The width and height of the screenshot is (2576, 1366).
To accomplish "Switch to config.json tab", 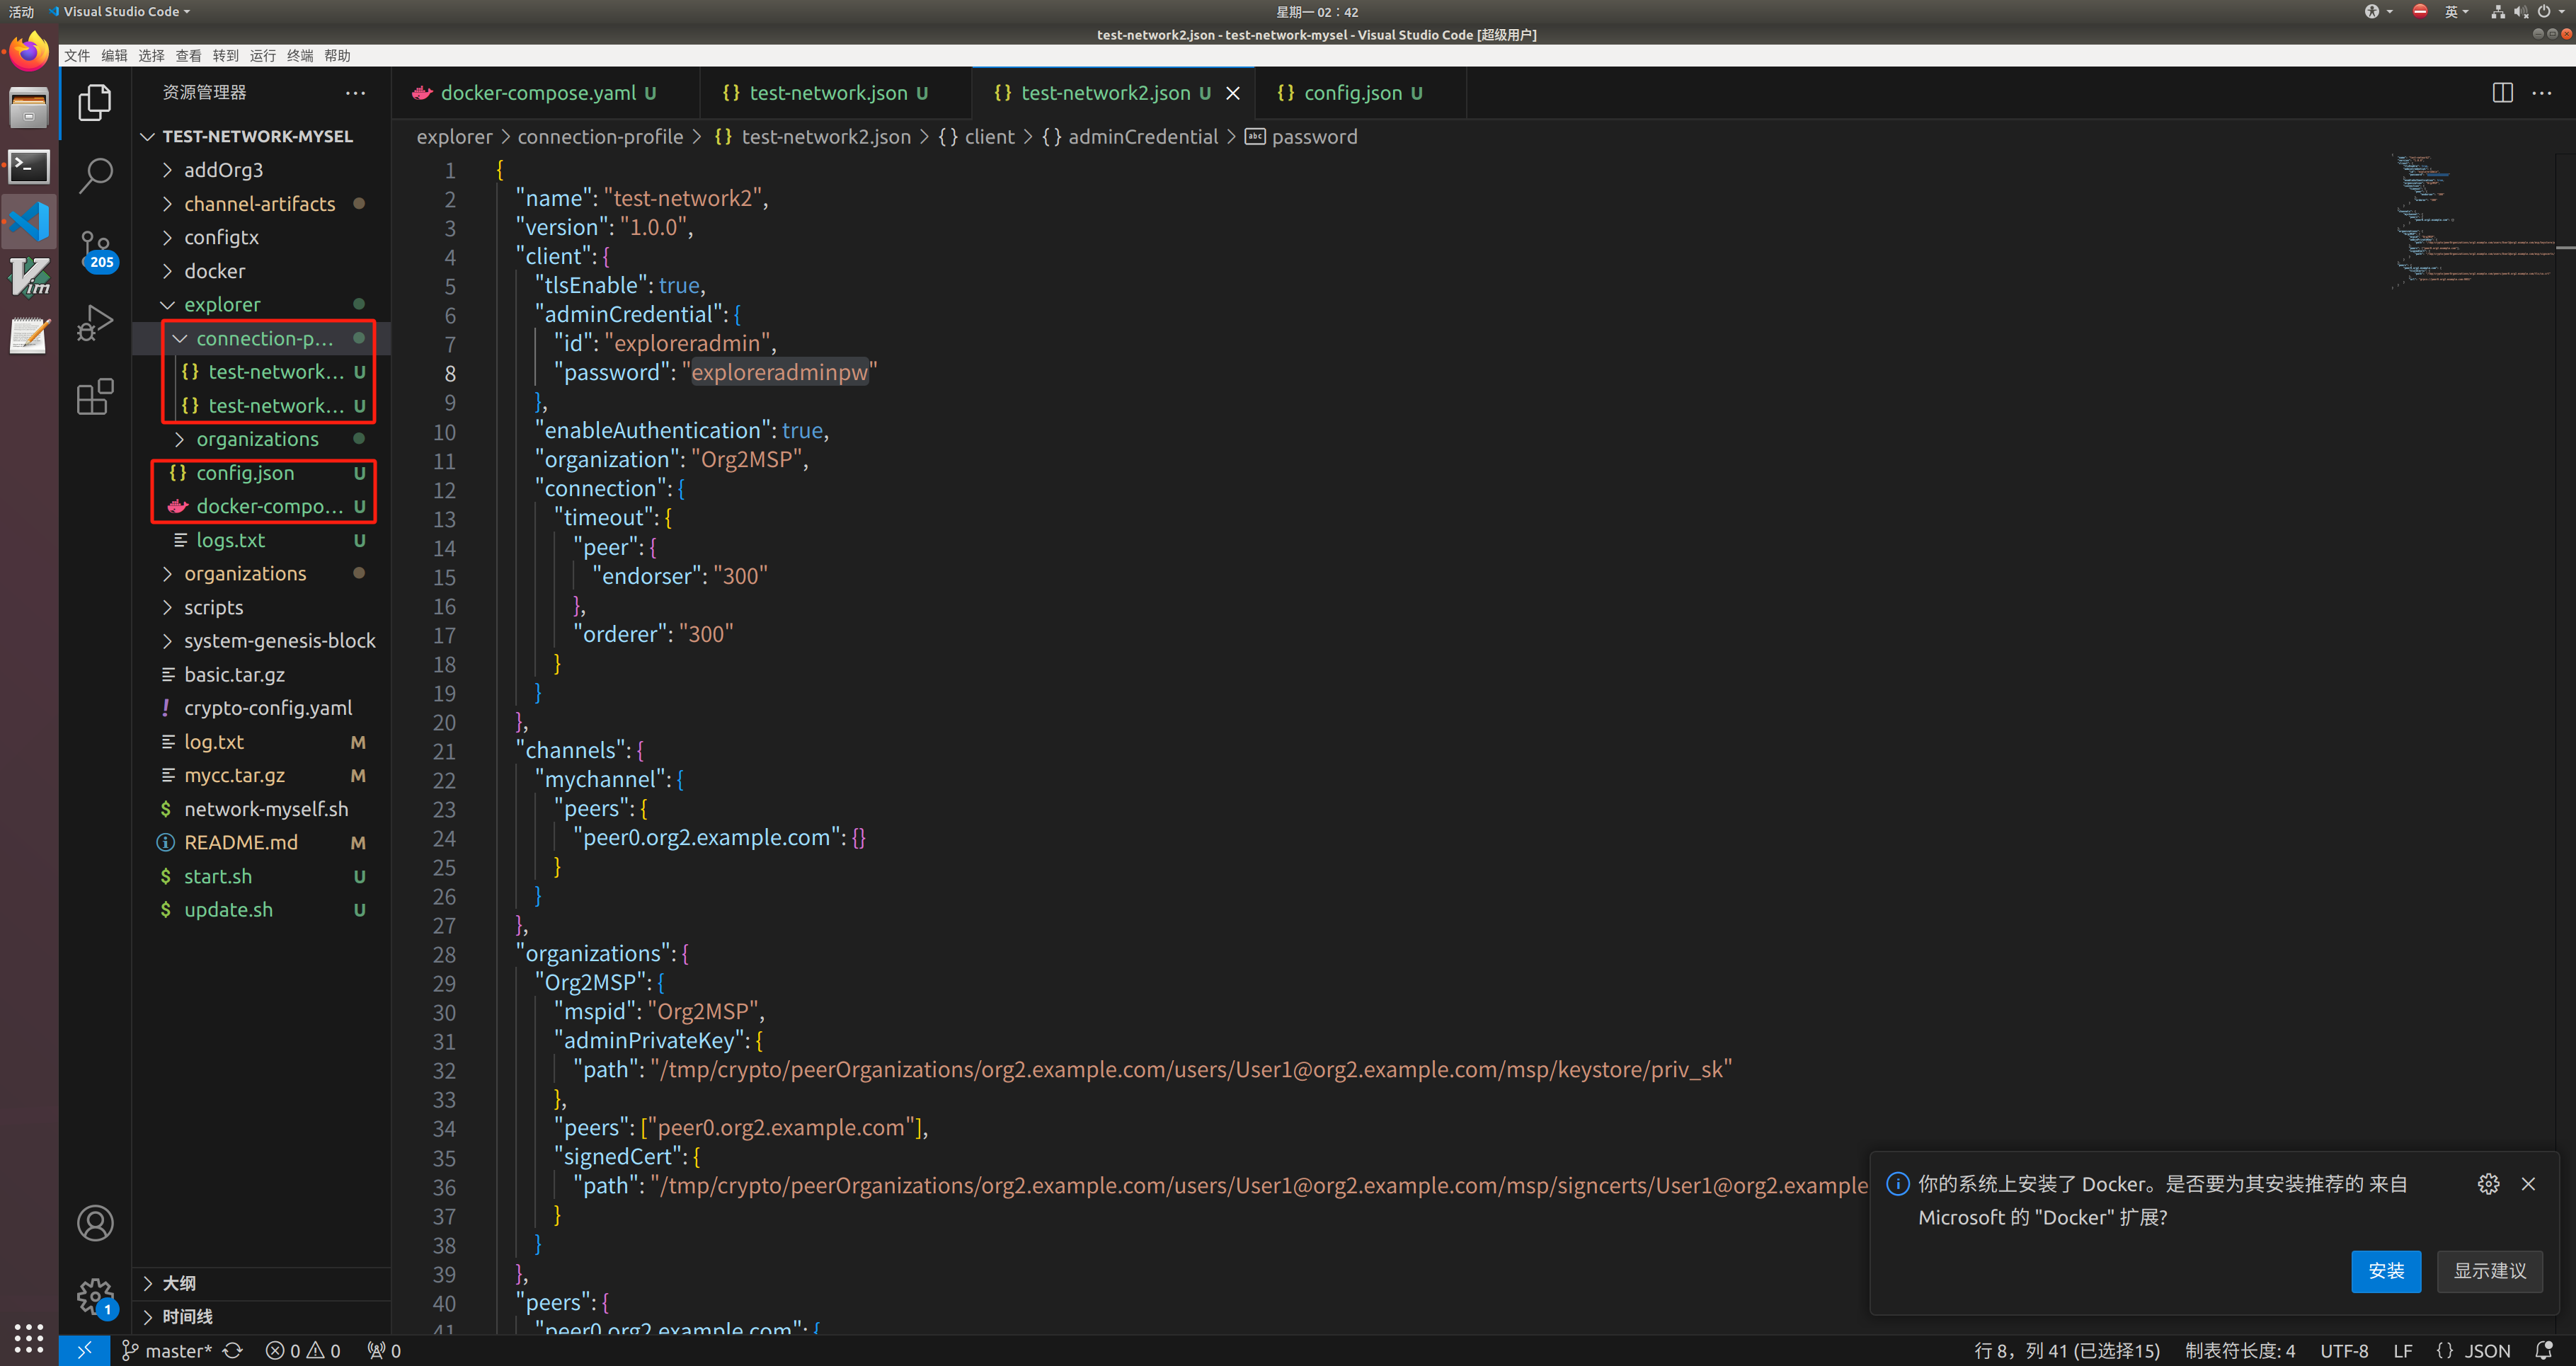I will pyautogui.click(x=1359, y=93).
